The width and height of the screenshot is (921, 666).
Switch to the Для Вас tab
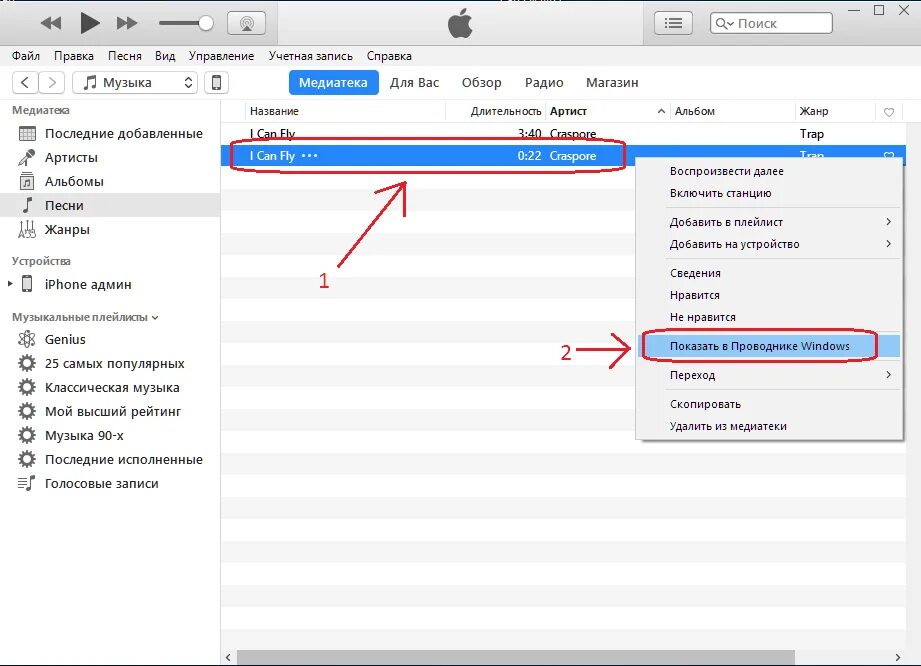(x=414, y=82)
